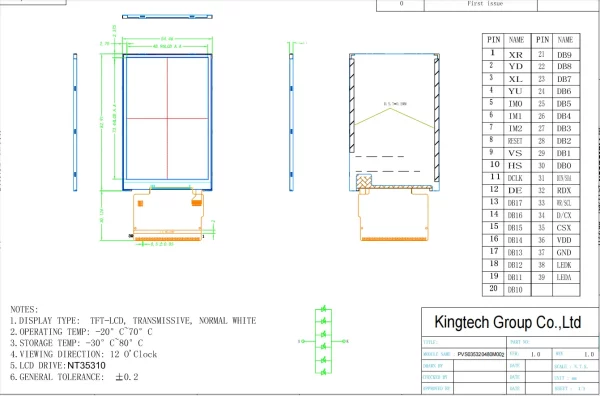Screen dimensions: 600x396
Task: Click the GND name cell in pin table
Action: pos(564,253)
